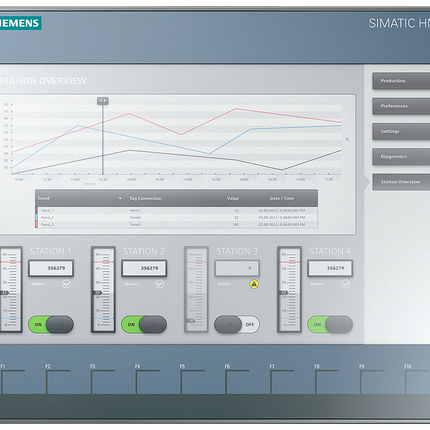Click function key F5
Viewport: 430px width, 430px height.
192,380
